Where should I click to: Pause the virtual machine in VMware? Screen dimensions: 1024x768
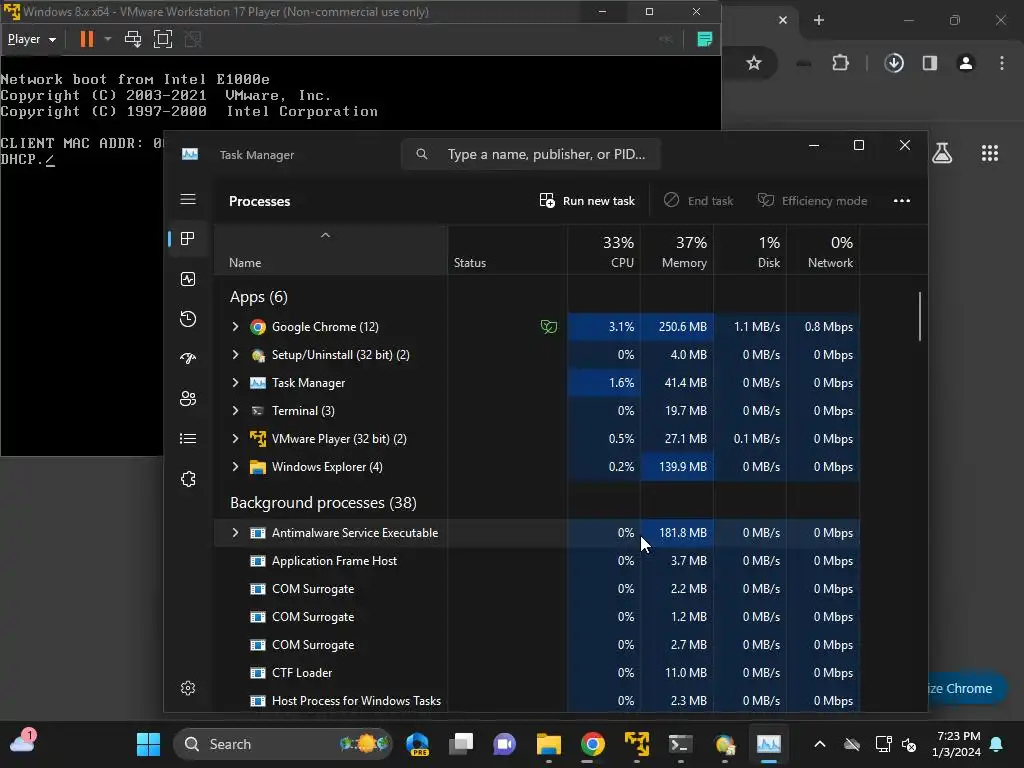(86, 39)
